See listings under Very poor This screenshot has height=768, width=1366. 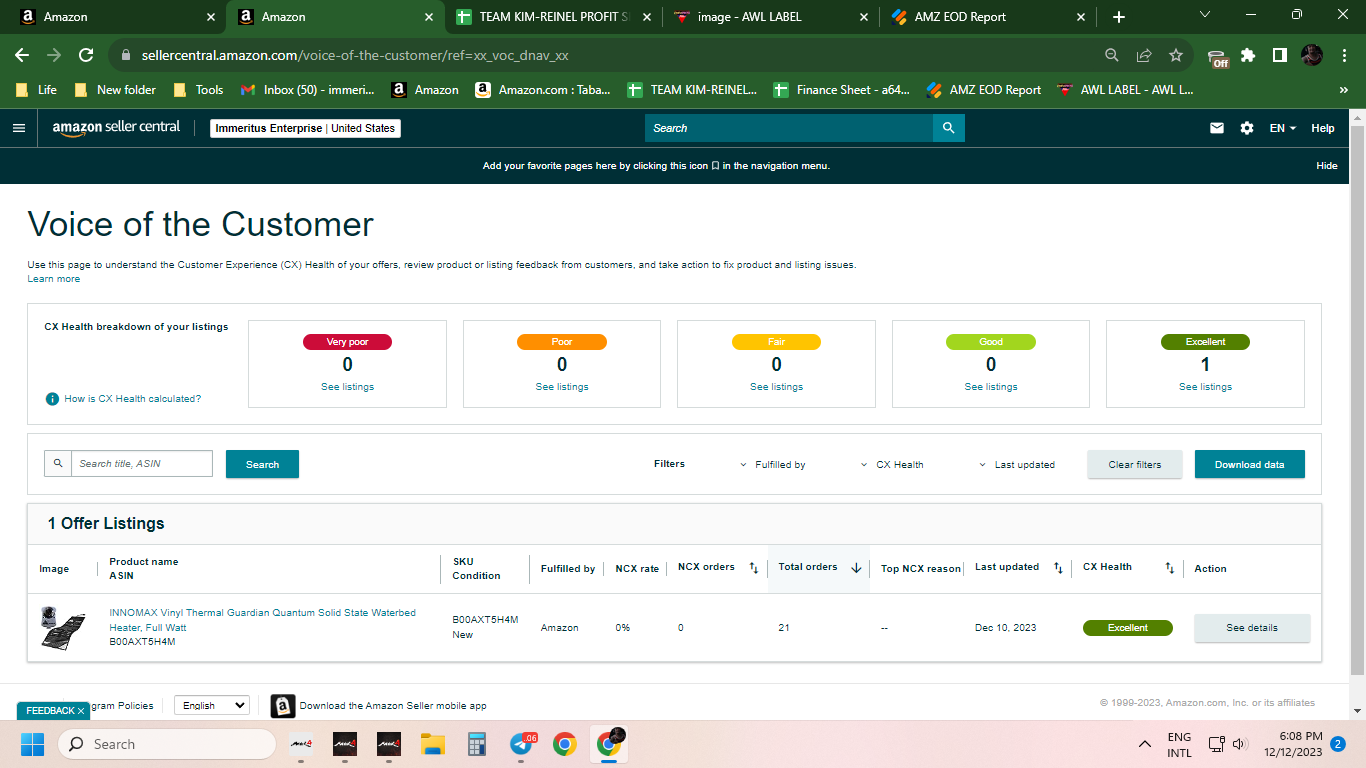click(347, 387)
